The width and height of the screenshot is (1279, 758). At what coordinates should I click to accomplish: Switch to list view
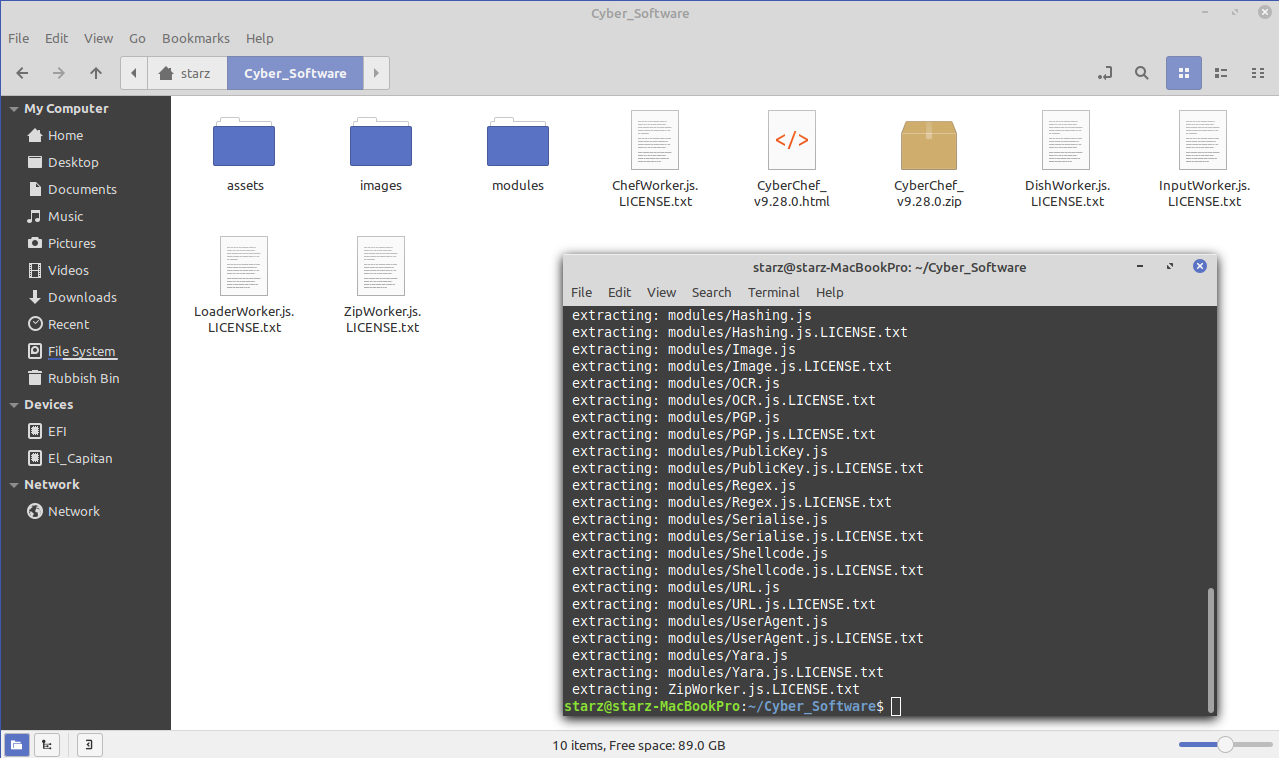click(1220, 73)
